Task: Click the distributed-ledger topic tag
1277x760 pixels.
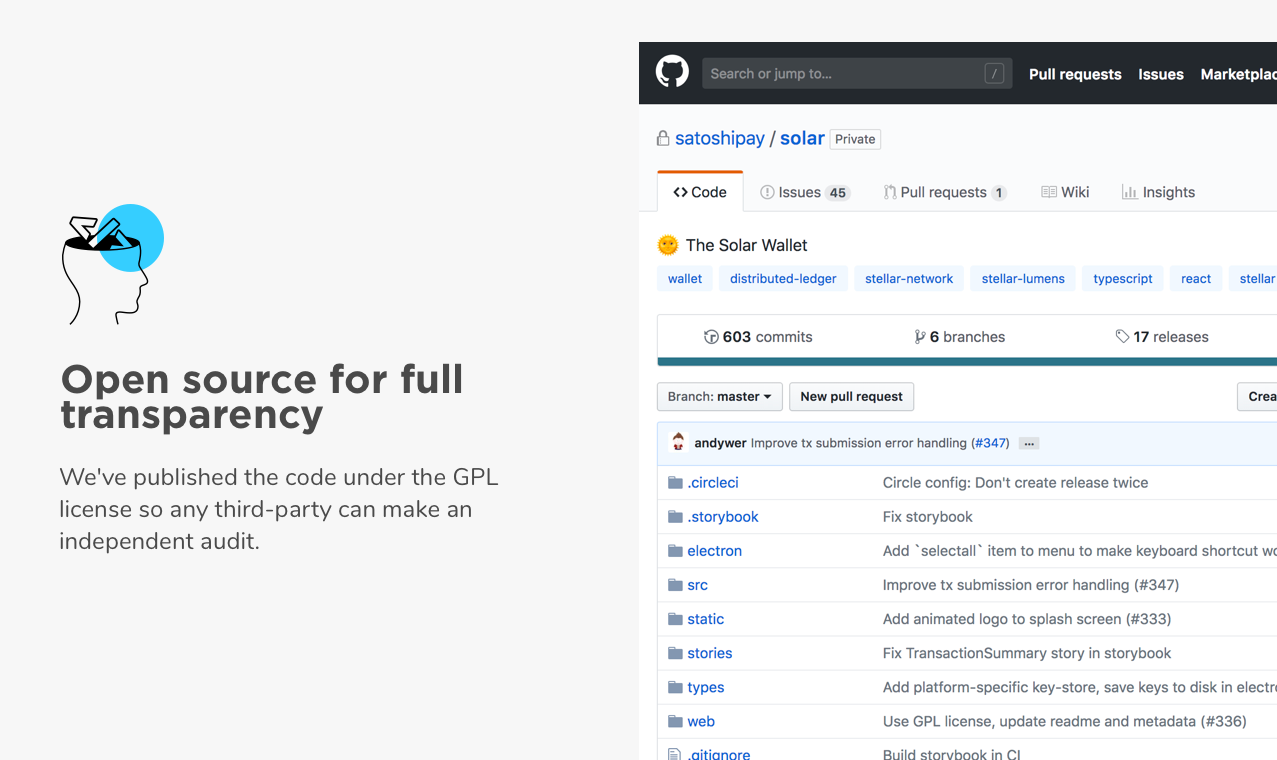Action: (x=783, y=279)
